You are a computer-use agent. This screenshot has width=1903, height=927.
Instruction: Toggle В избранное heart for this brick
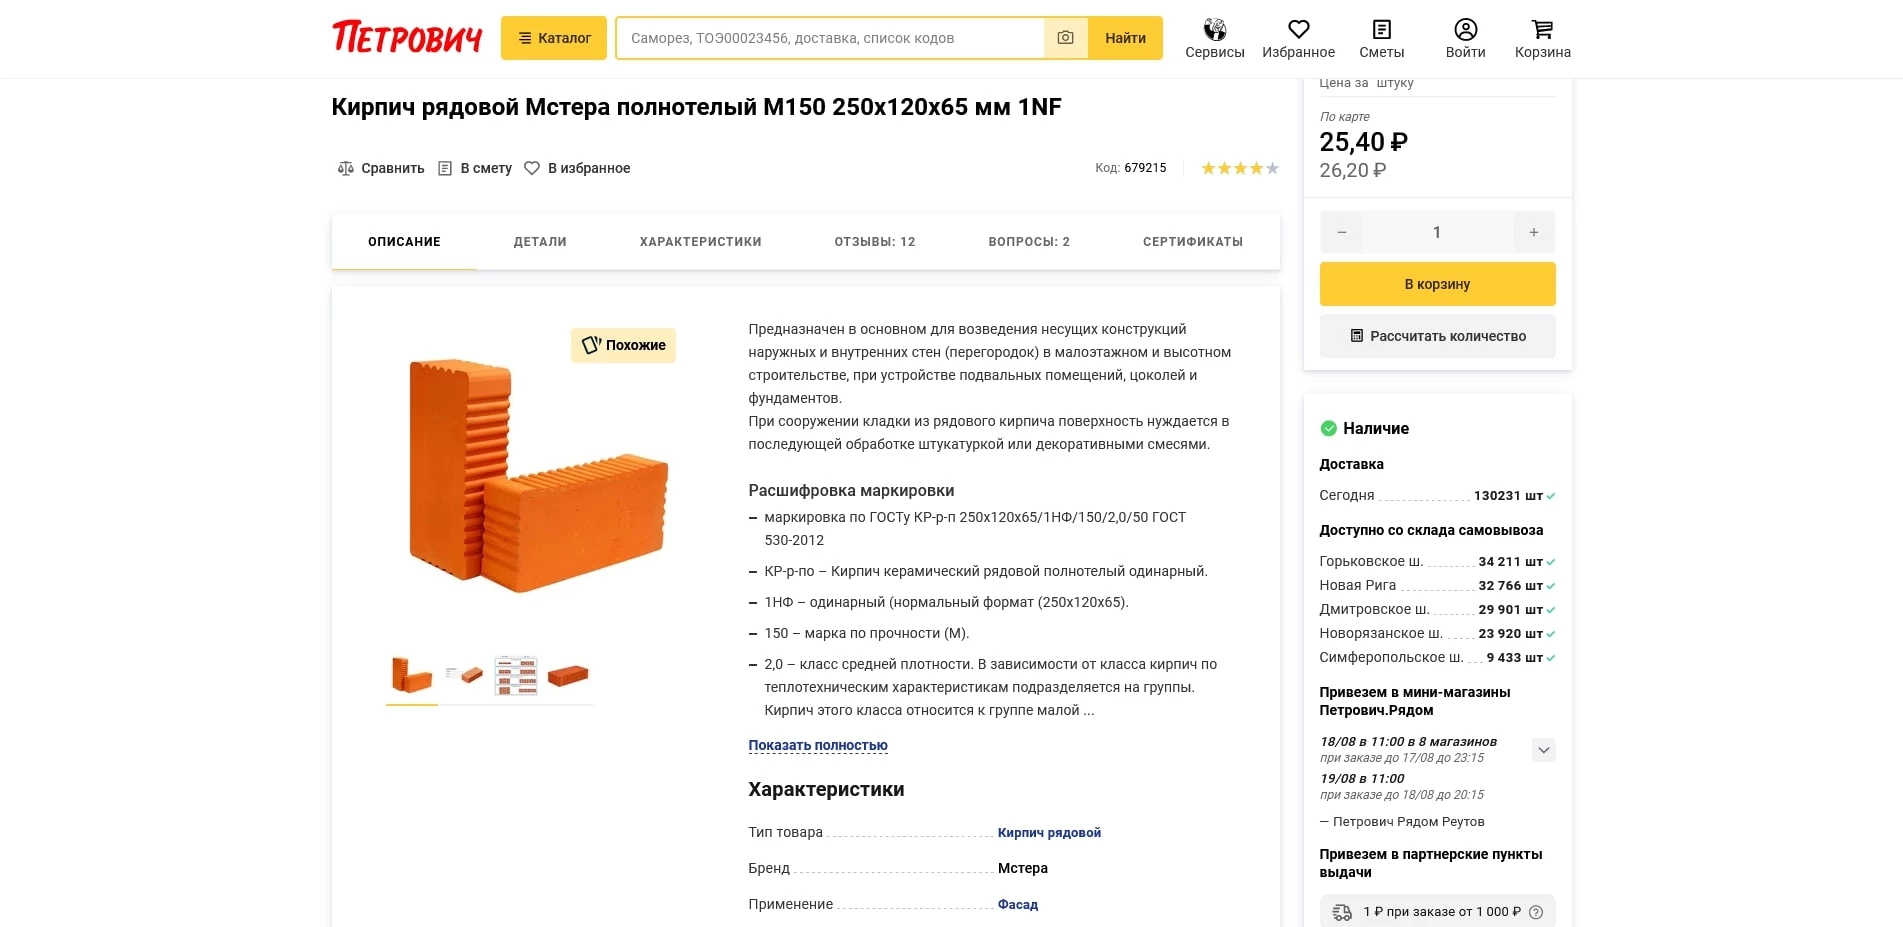coord(532,168)
